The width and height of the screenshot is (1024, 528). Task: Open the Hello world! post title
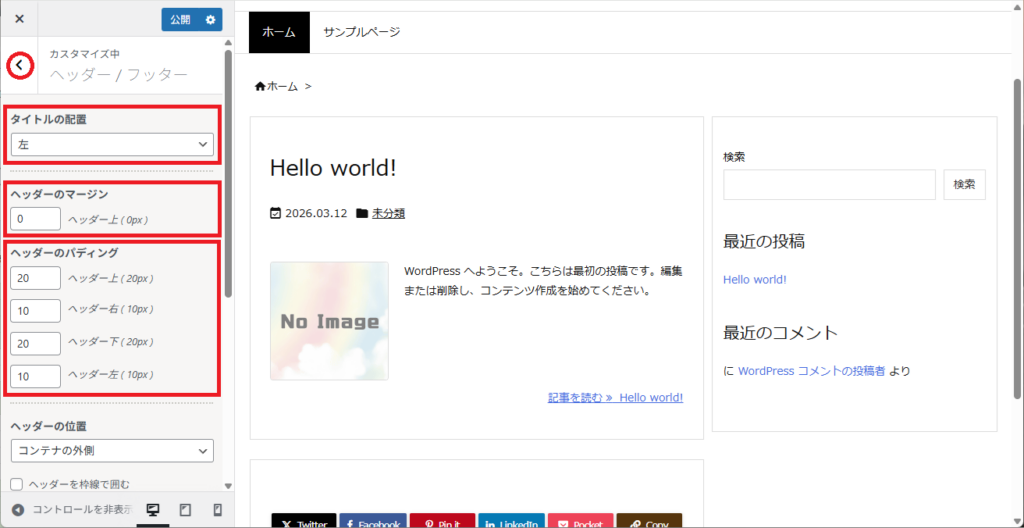[333, 168]
